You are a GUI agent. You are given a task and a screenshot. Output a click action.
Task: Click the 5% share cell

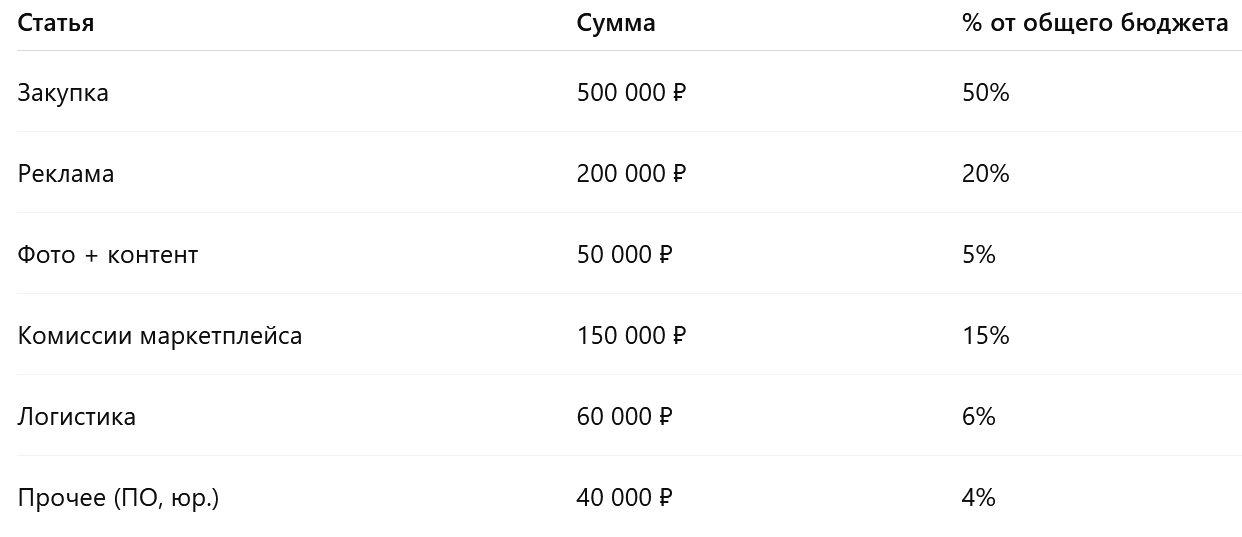979,255
